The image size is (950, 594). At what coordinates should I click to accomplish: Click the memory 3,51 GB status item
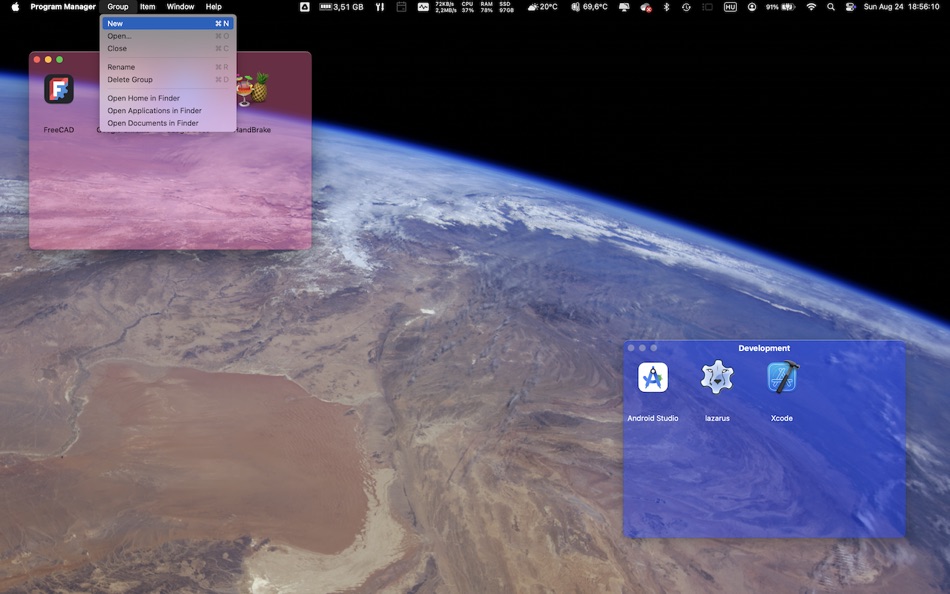341,7
